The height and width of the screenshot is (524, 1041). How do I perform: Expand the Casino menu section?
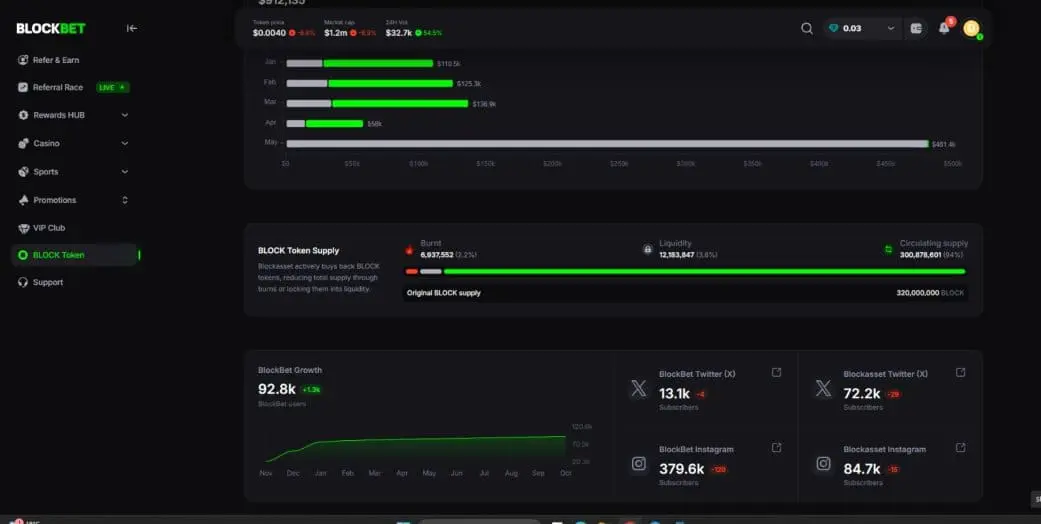tap(125, 143)
